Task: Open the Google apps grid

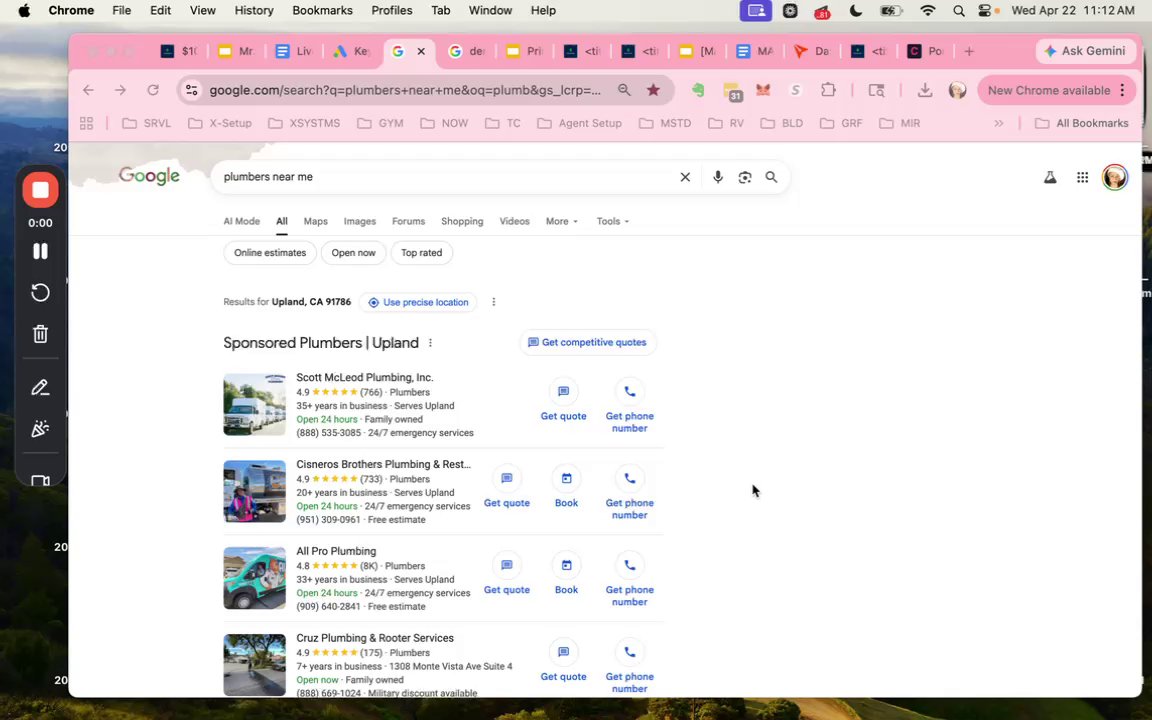Action: point(1082,177)
